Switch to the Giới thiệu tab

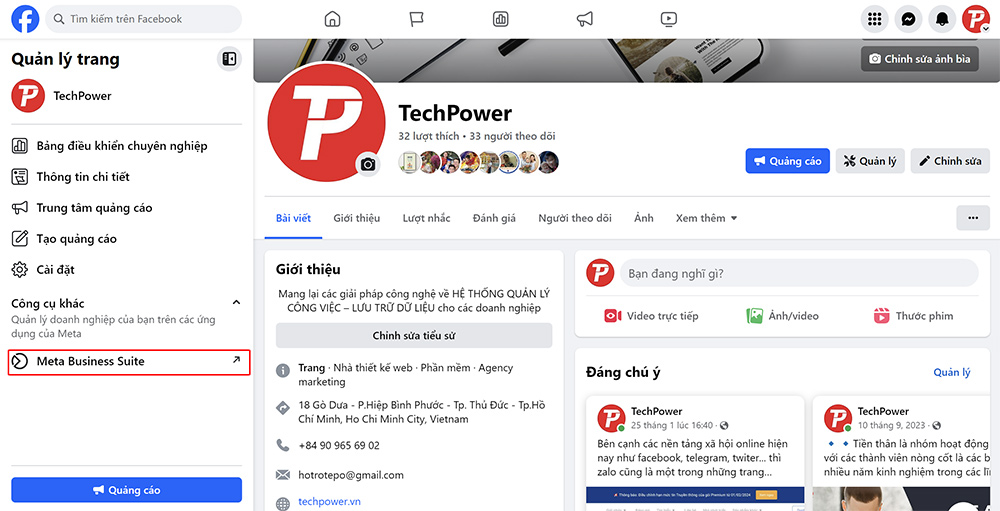coord(357,218)
